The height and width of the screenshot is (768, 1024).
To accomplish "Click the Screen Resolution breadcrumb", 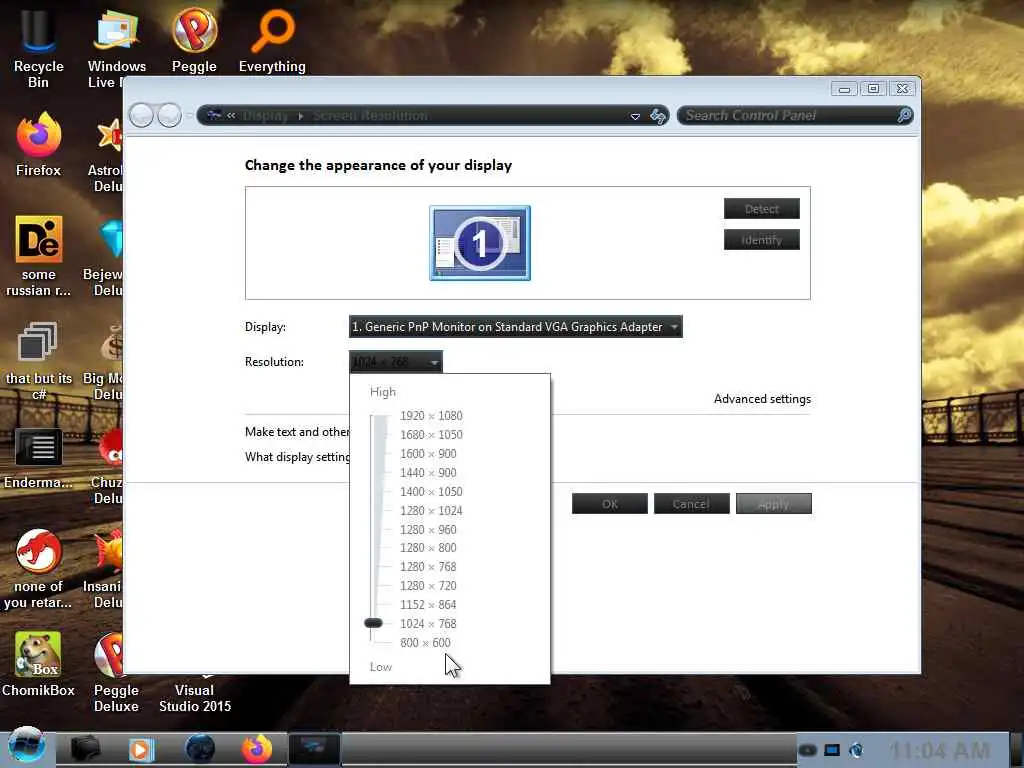I will [x=370, y=116].
